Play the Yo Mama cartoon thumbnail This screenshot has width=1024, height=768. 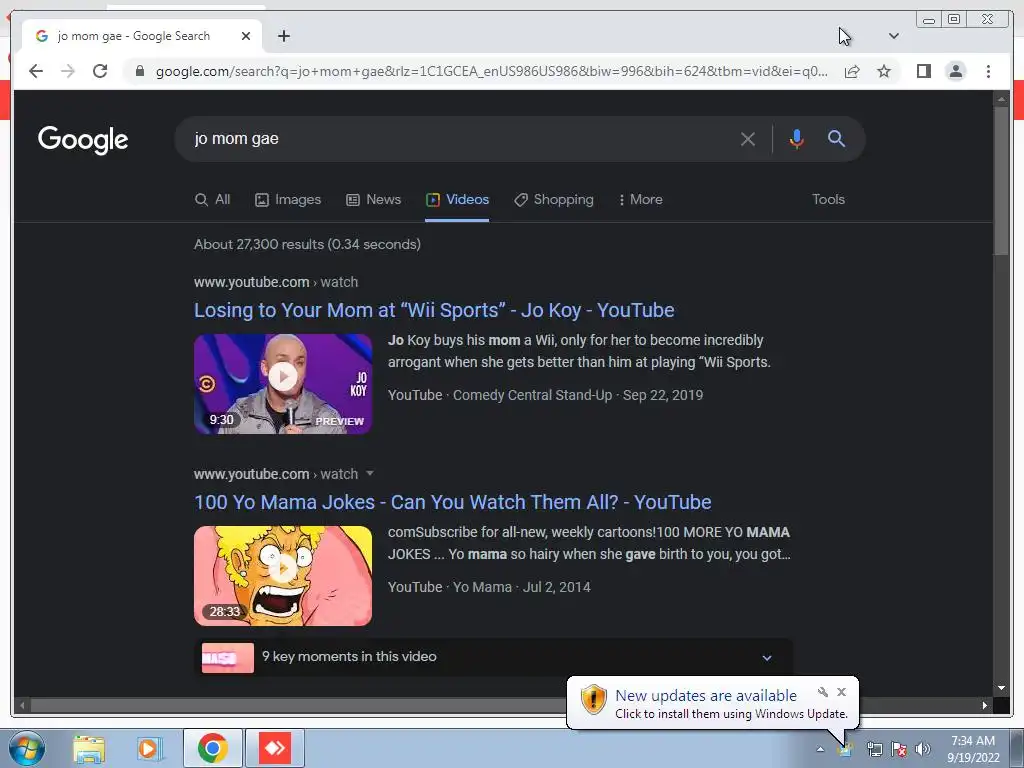click(283, 576)
